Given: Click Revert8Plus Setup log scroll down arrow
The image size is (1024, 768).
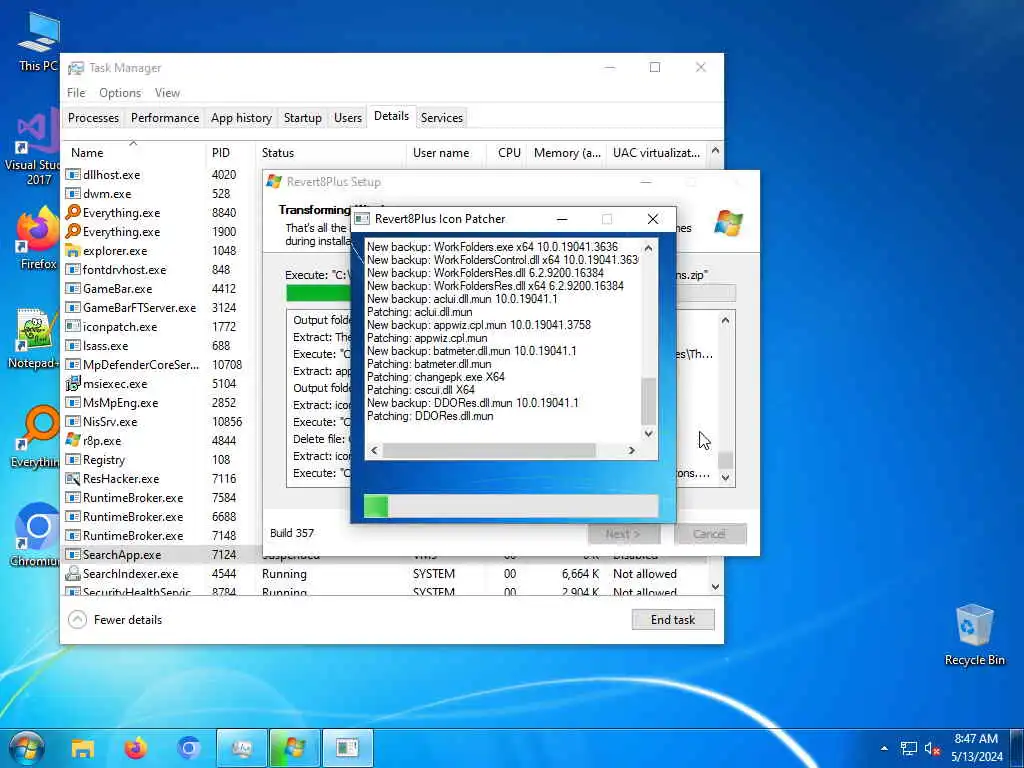Looking at the screenshot, I should click(x=725, y=477).
